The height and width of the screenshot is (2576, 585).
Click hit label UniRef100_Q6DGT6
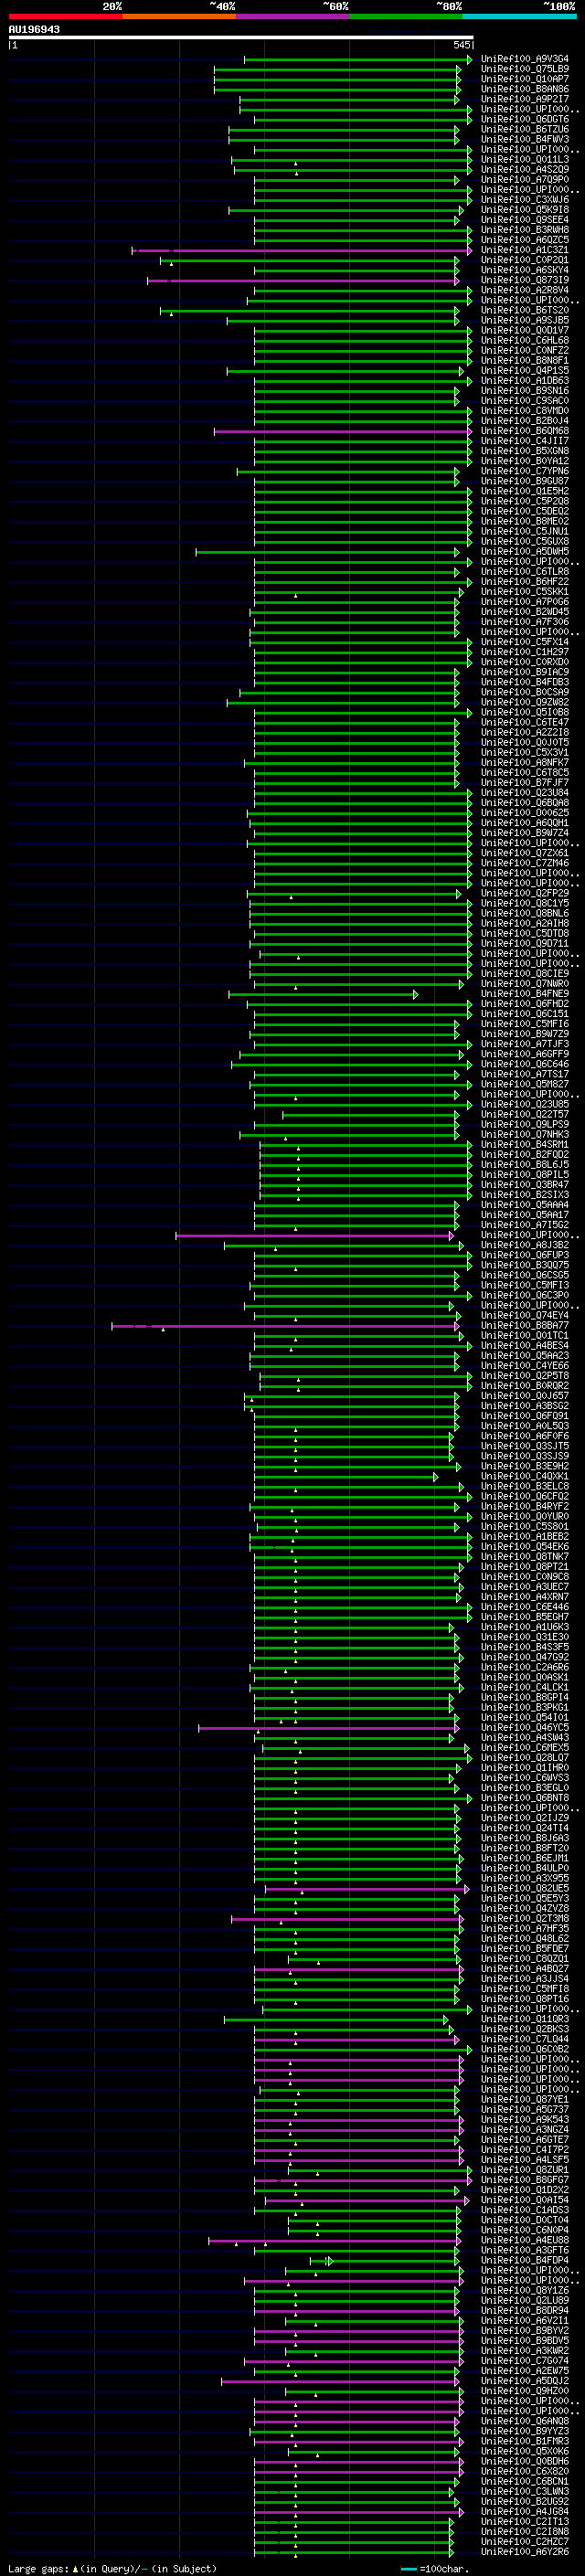pos(525,119)
